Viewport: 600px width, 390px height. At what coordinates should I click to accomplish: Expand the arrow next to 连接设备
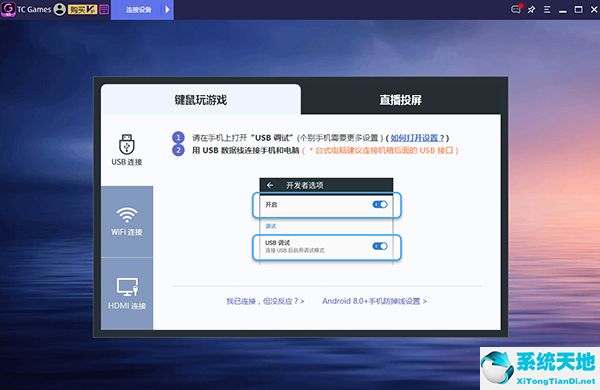point(167,10)
